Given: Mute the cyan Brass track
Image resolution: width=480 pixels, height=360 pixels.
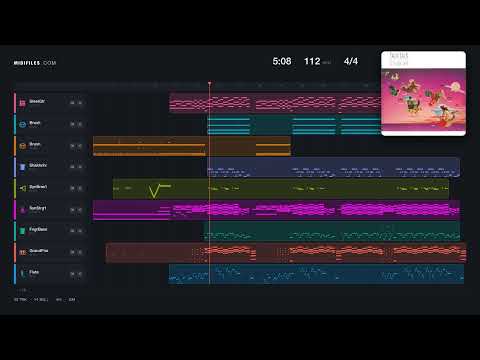Looking at the screenshot, I should click(x=72, y=124).
